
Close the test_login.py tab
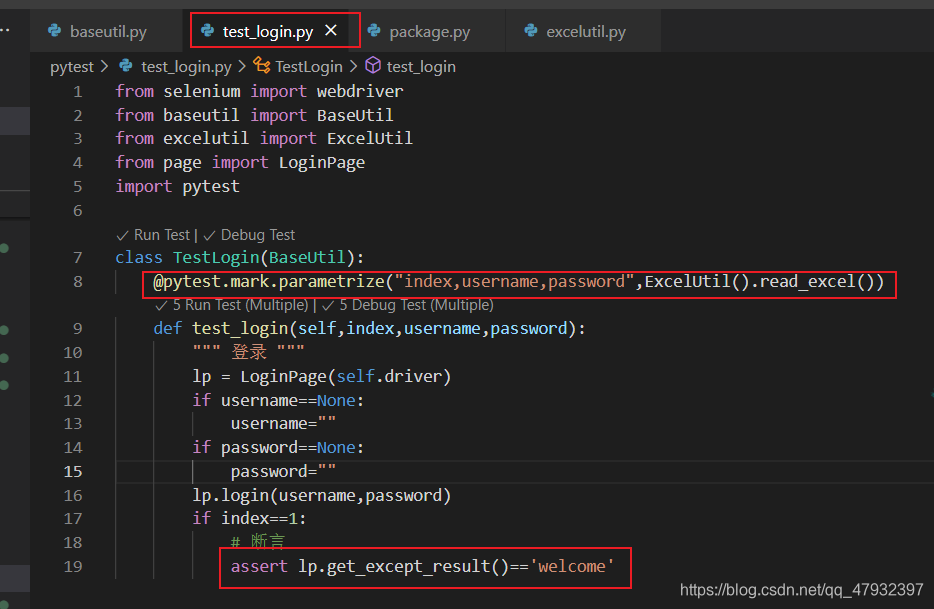point(331,30)
